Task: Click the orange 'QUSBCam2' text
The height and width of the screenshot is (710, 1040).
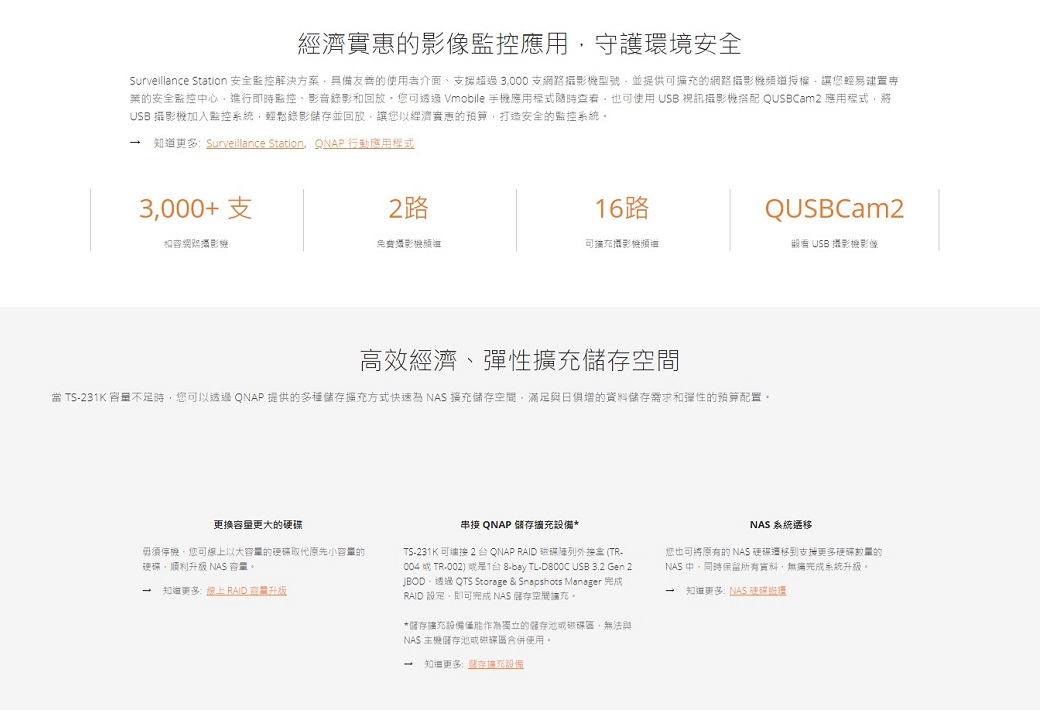Action: pos(834,209)
